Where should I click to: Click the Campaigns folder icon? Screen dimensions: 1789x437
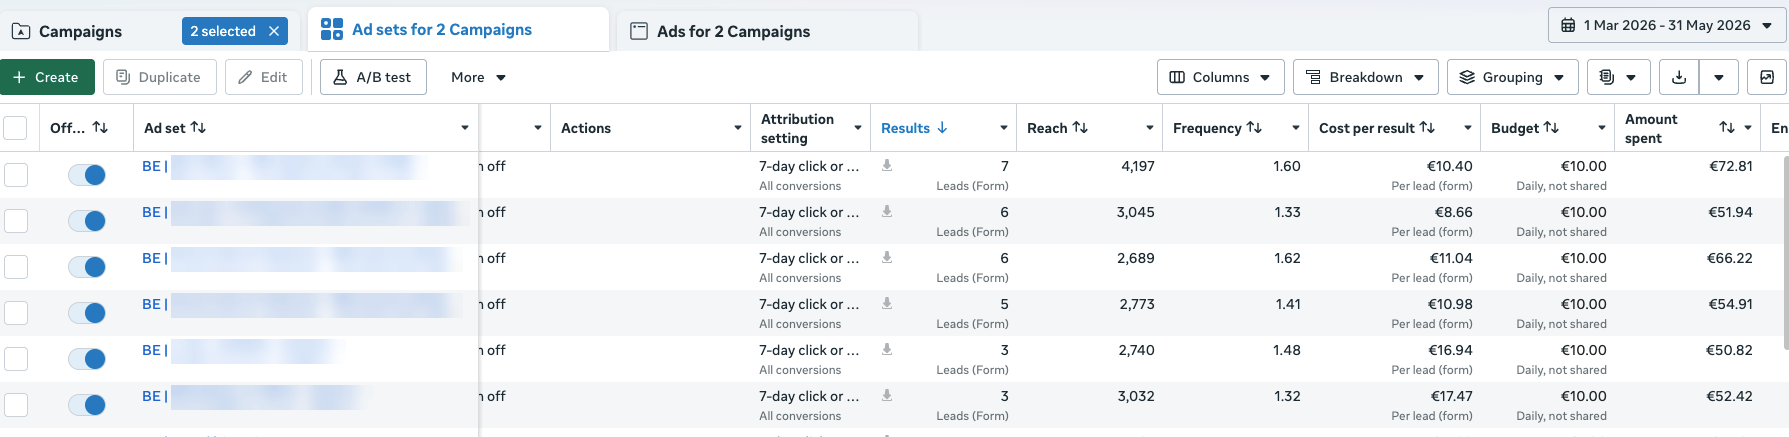[x=20, y=31]
